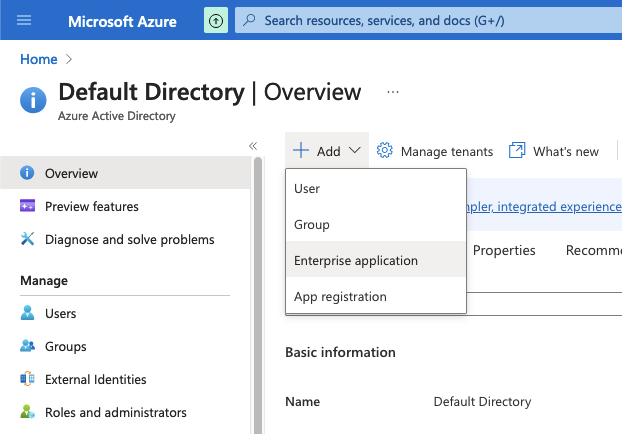Click the Home breadcrumb link
Image resolution: width=622 pixels, height=434 pixels.
[x=39, y=59]
